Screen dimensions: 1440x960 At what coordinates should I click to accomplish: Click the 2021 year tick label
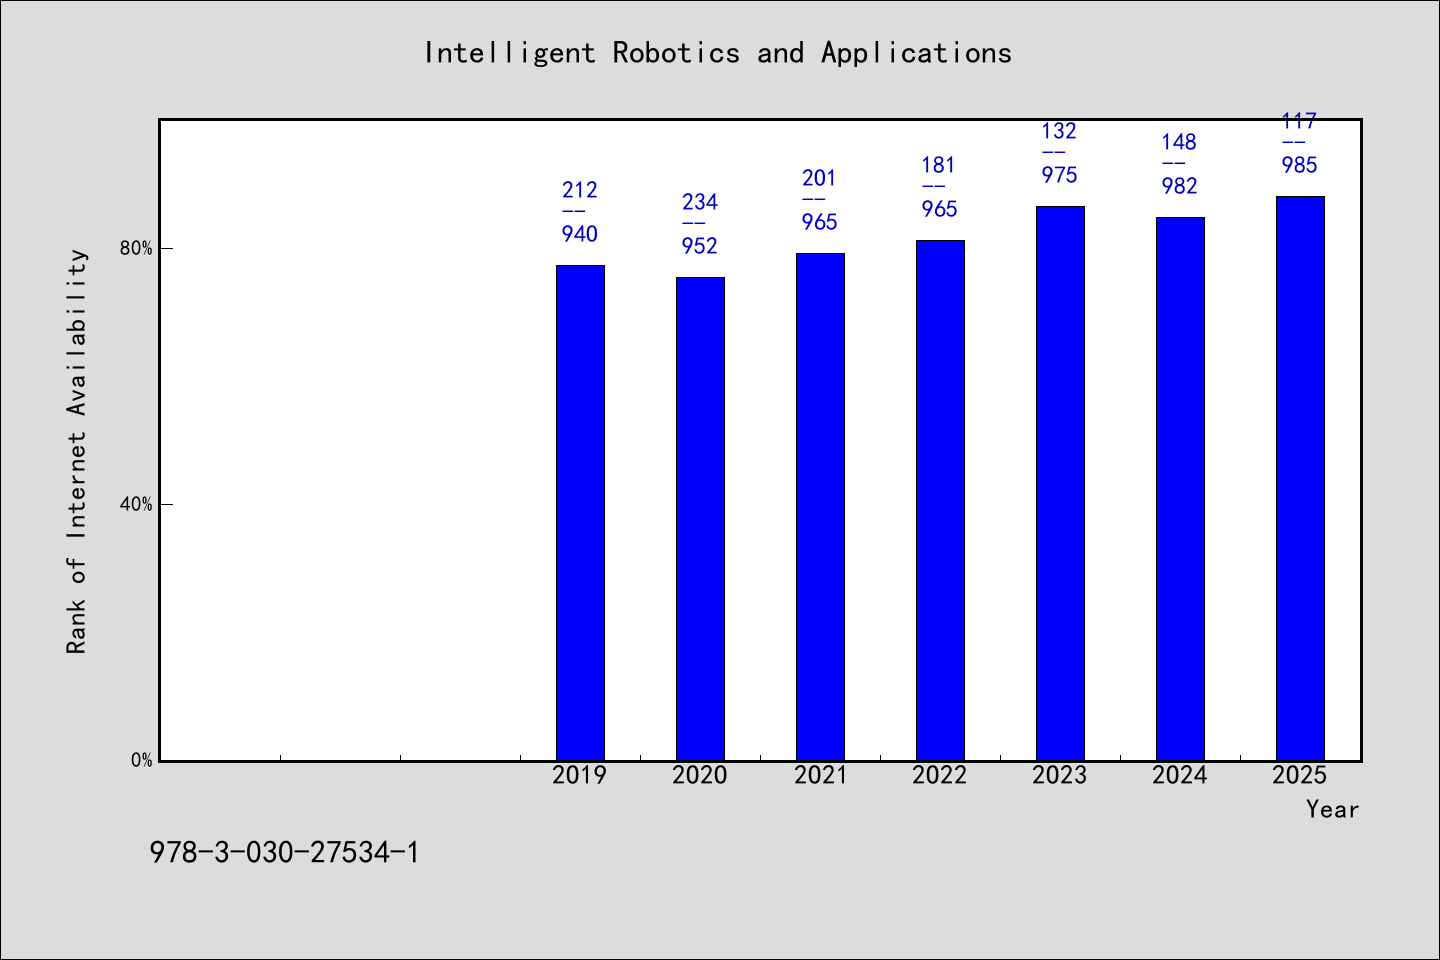820,775
